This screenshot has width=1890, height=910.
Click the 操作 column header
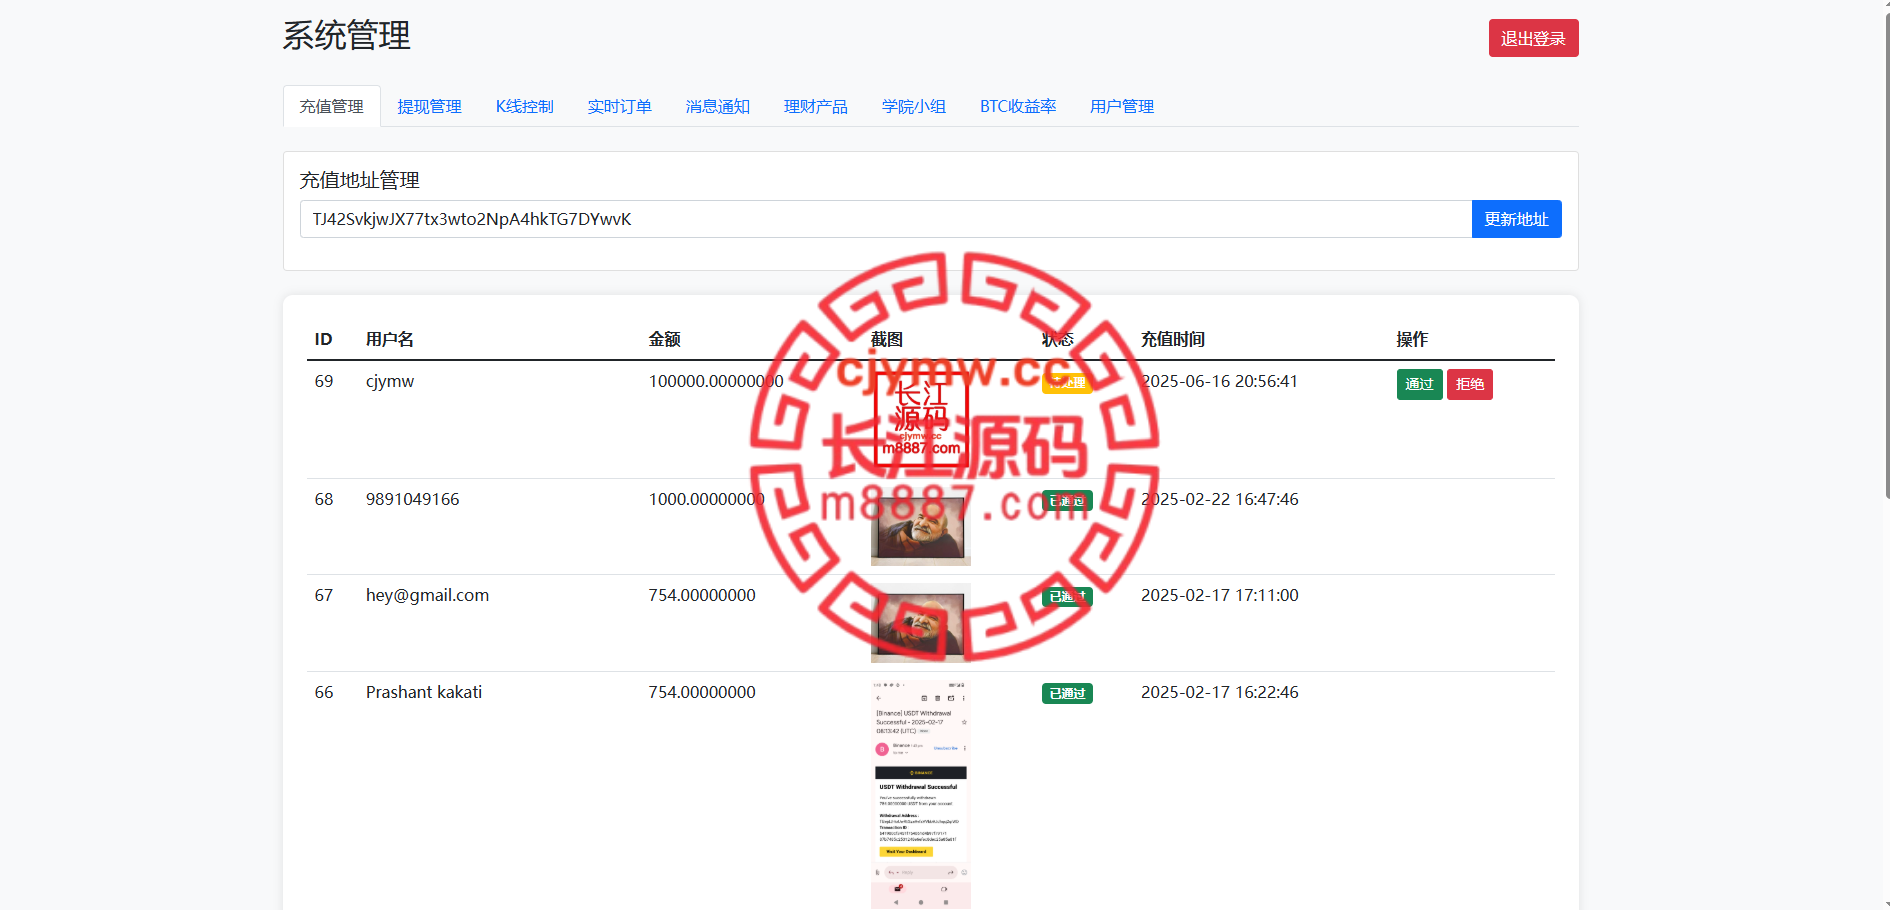click(x=1412, y=339)
